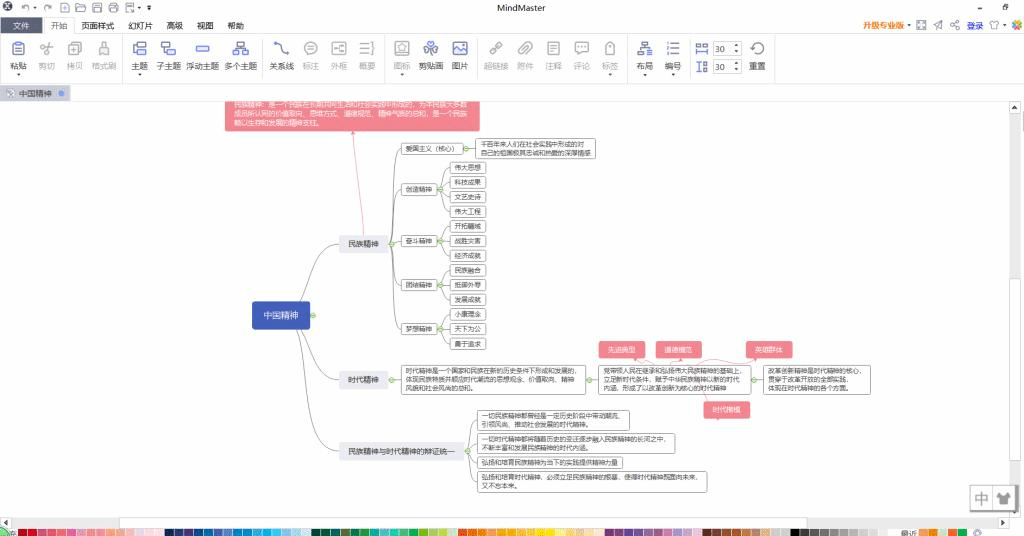The image size is (1024, 536).
Task: Click the 登录 login link
Action: [975, 25]
